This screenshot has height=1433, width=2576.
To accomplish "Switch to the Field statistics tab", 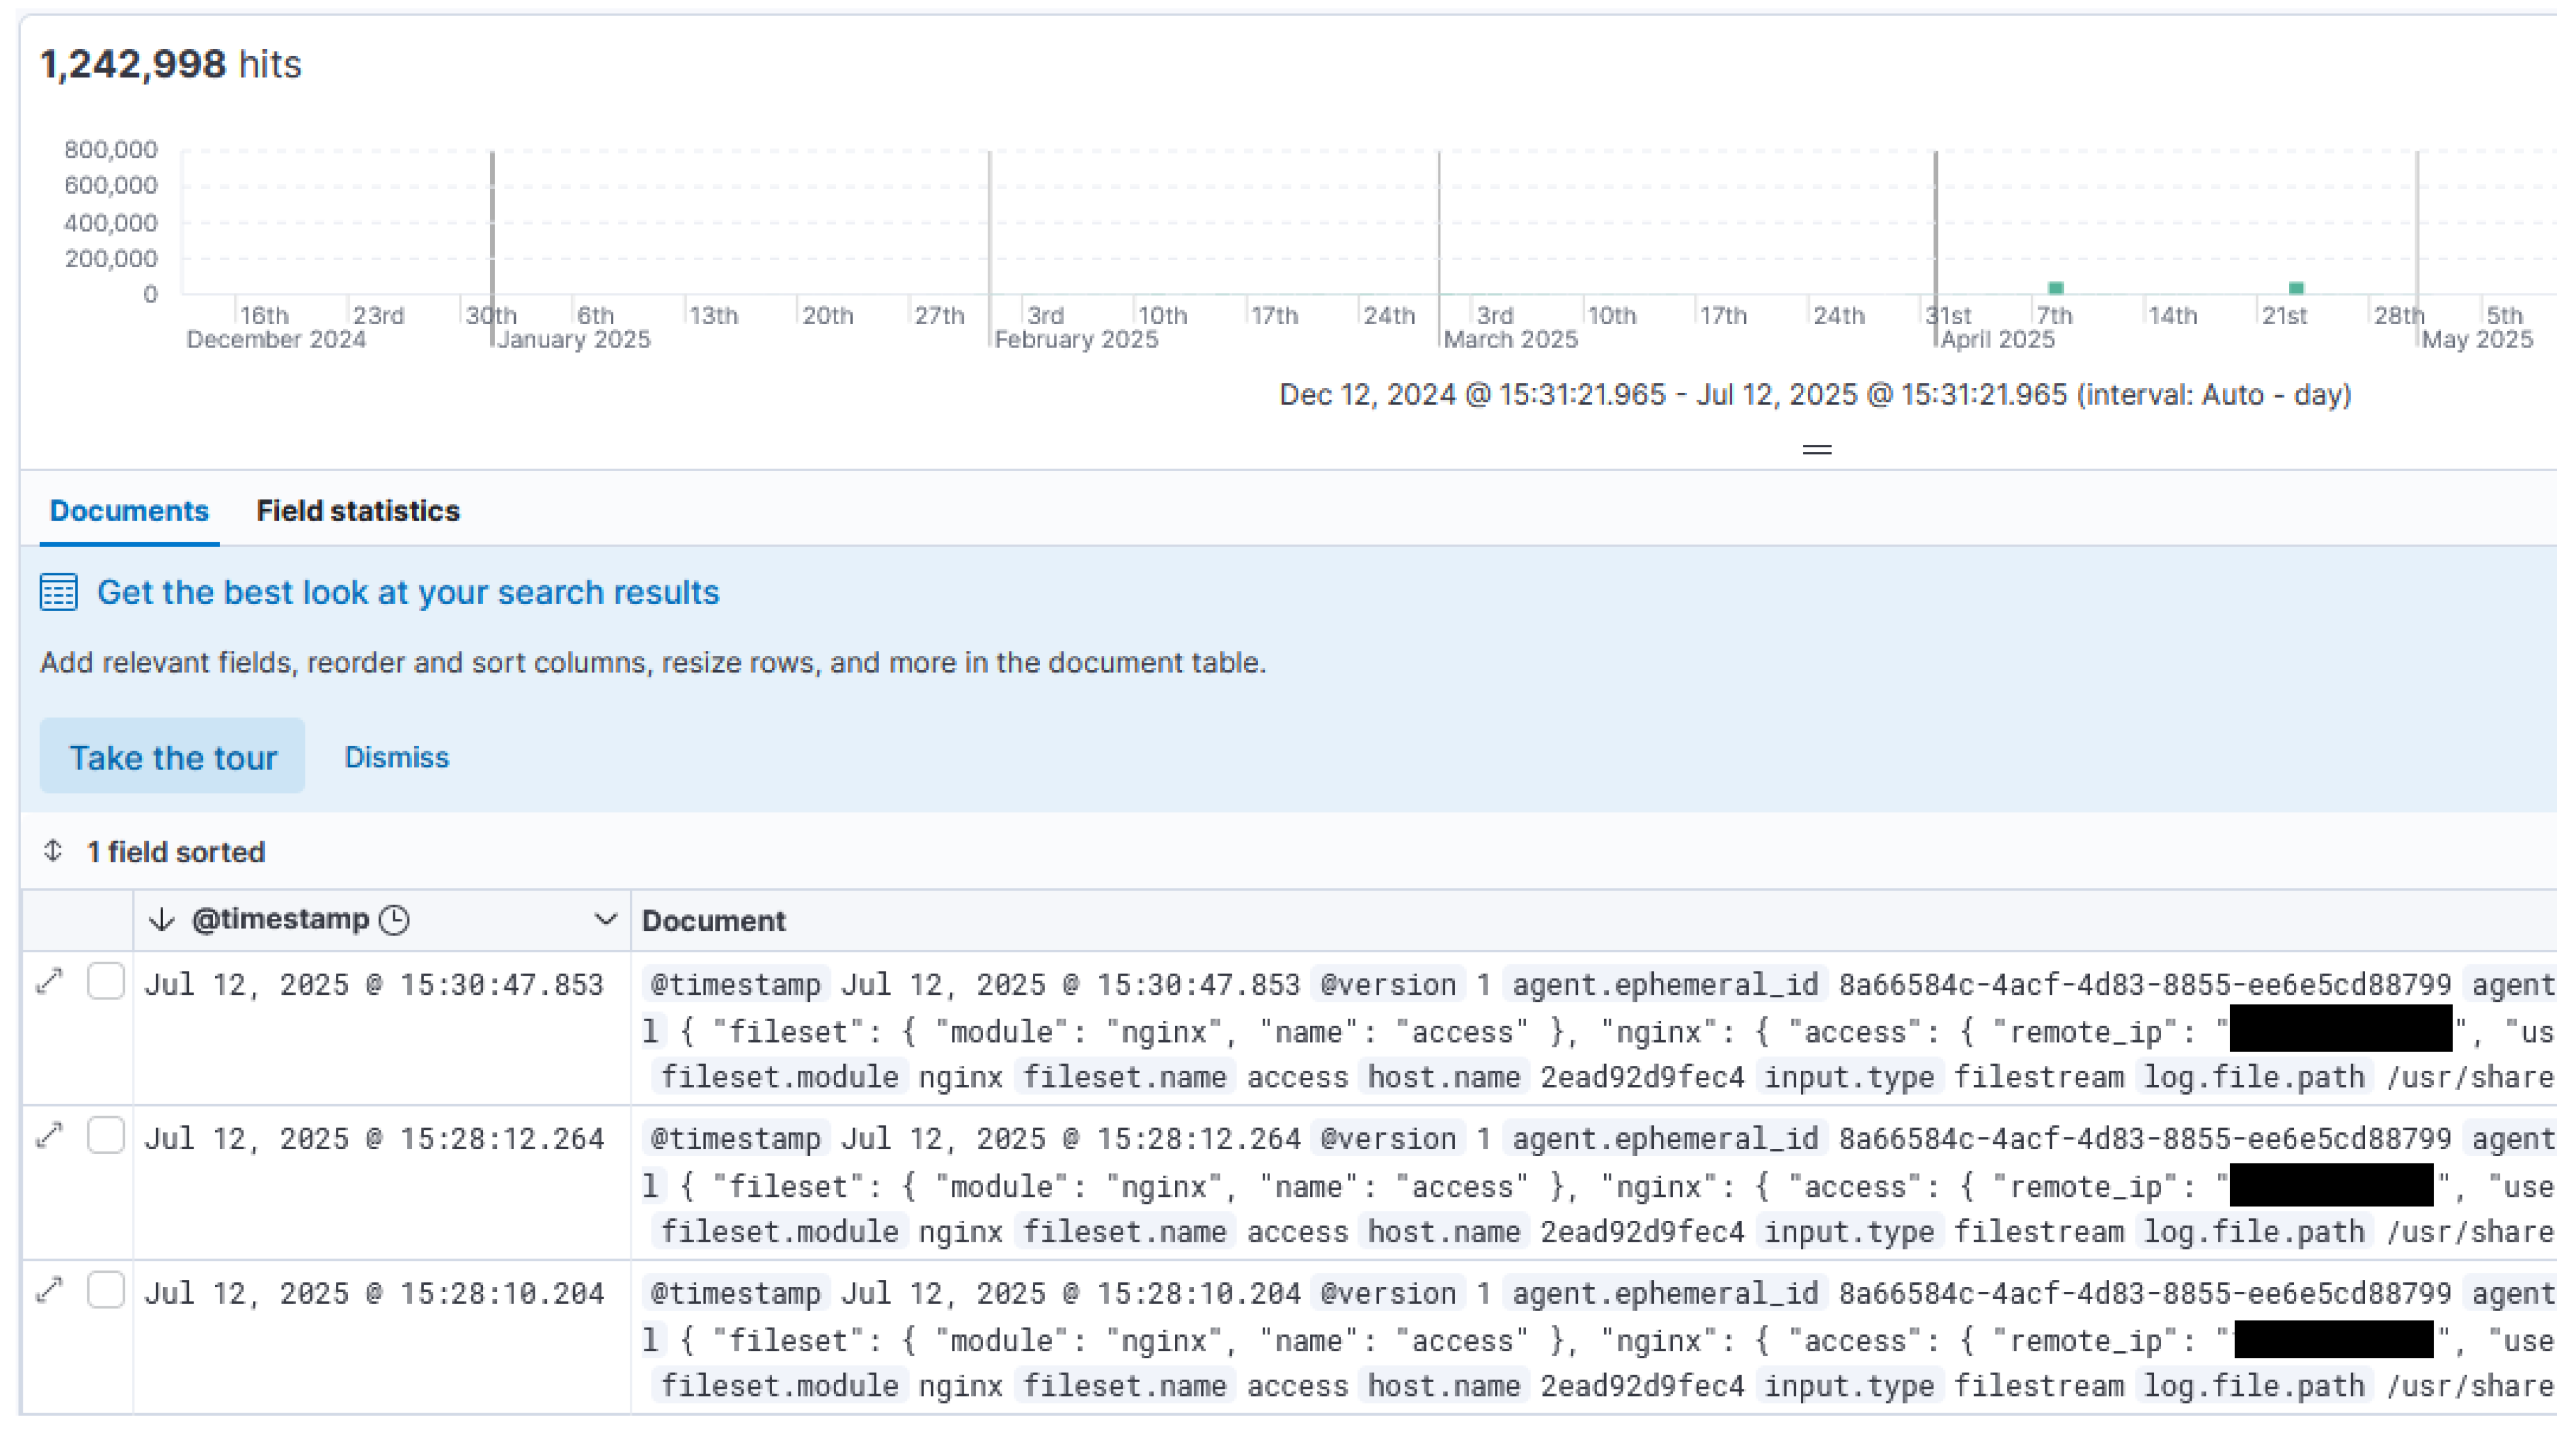I will pyautogui.click(x=358, y=511).
